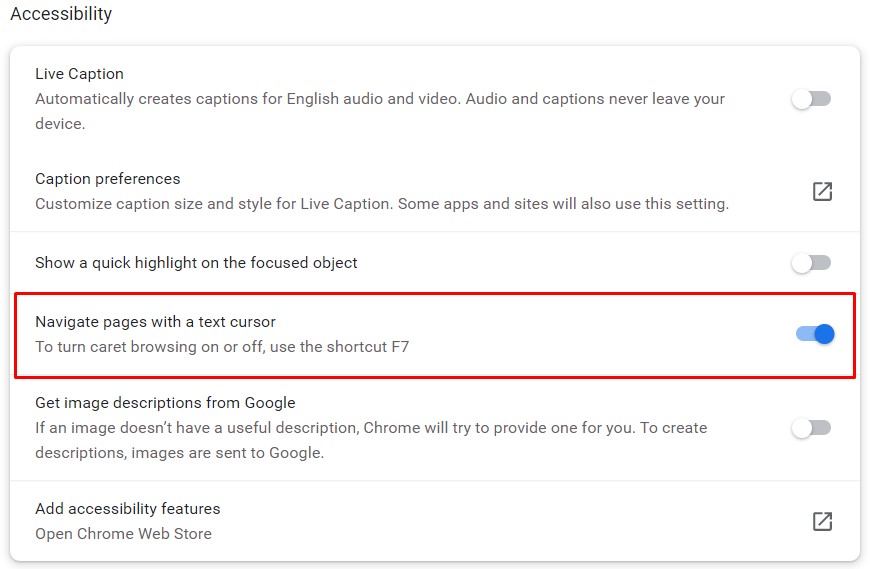Click the caret browsing F7 shortcut description
This screenshot has height=569, width=870.
click(x=222, y=347)
